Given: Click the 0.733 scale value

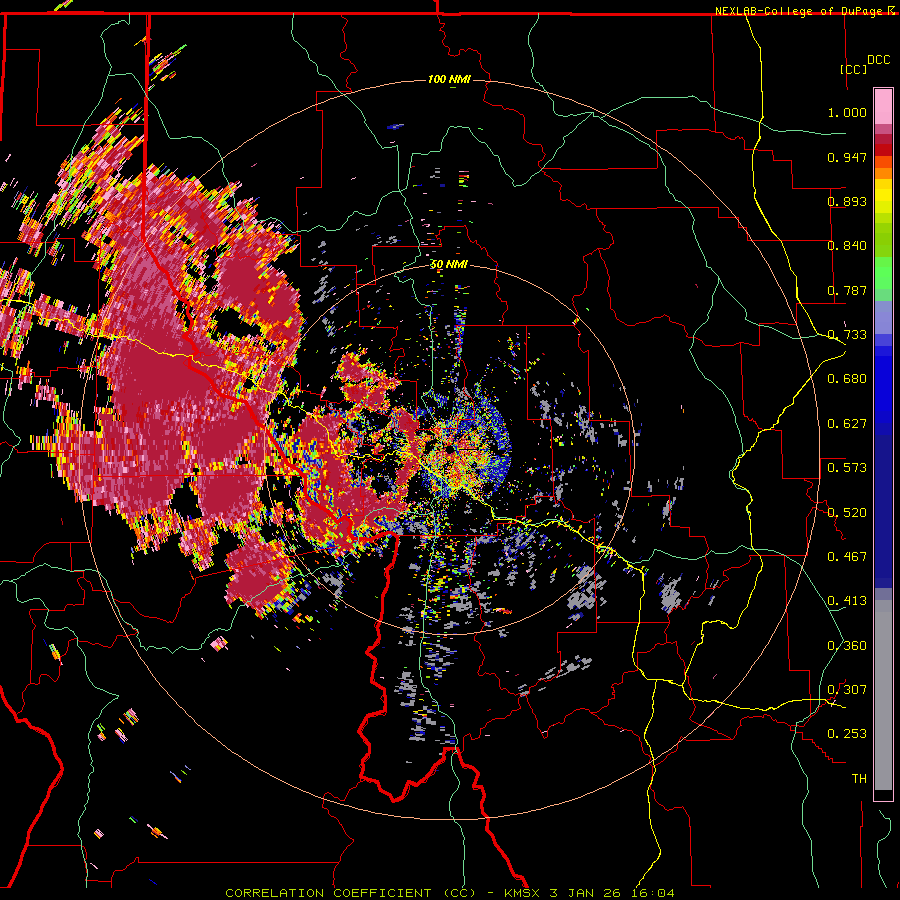Looking at the screenshot, I should click(x=847, y=335).
